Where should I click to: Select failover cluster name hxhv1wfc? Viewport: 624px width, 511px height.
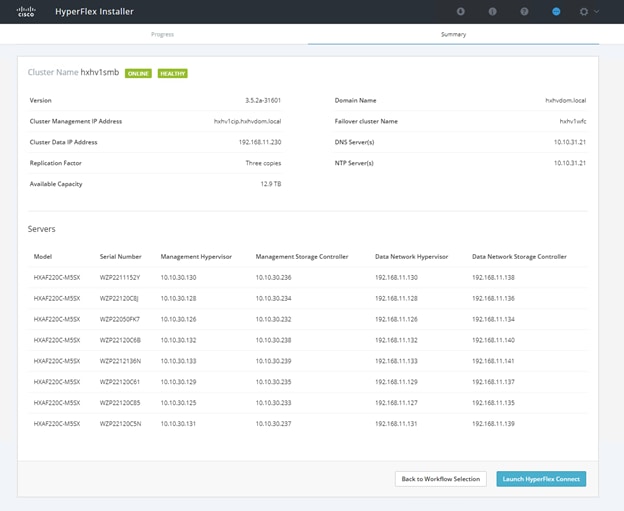573,121
